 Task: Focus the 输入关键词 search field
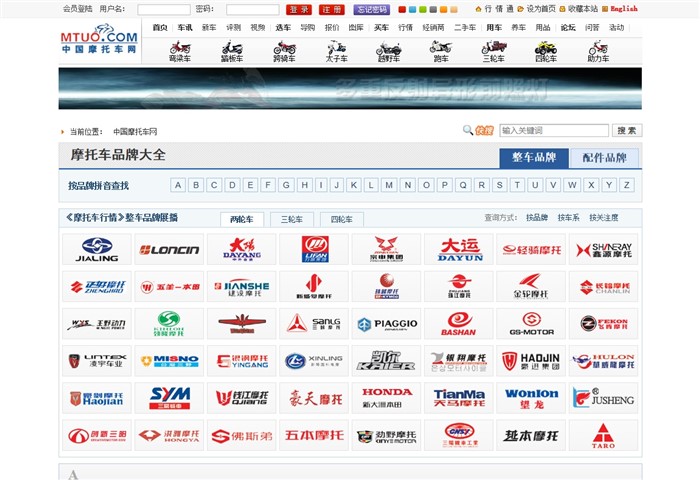pyautogui.click(x=554, y=130)
